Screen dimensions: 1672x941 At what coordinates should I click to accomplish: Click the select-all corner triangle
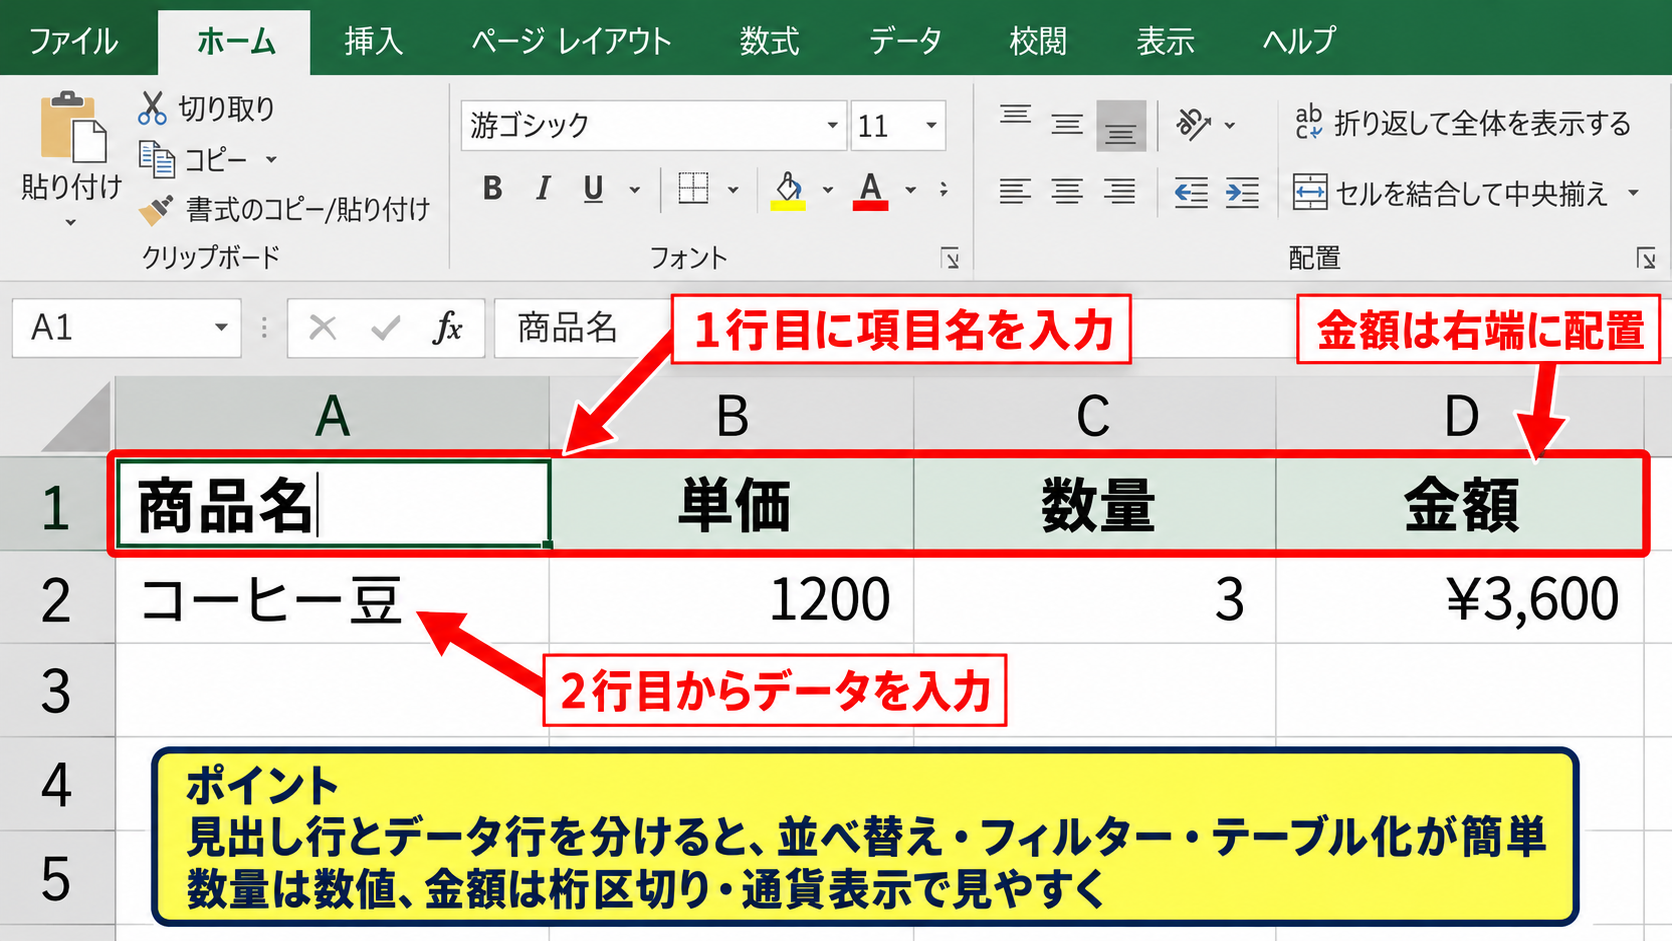pyautogui.click(x=76, y=418)
